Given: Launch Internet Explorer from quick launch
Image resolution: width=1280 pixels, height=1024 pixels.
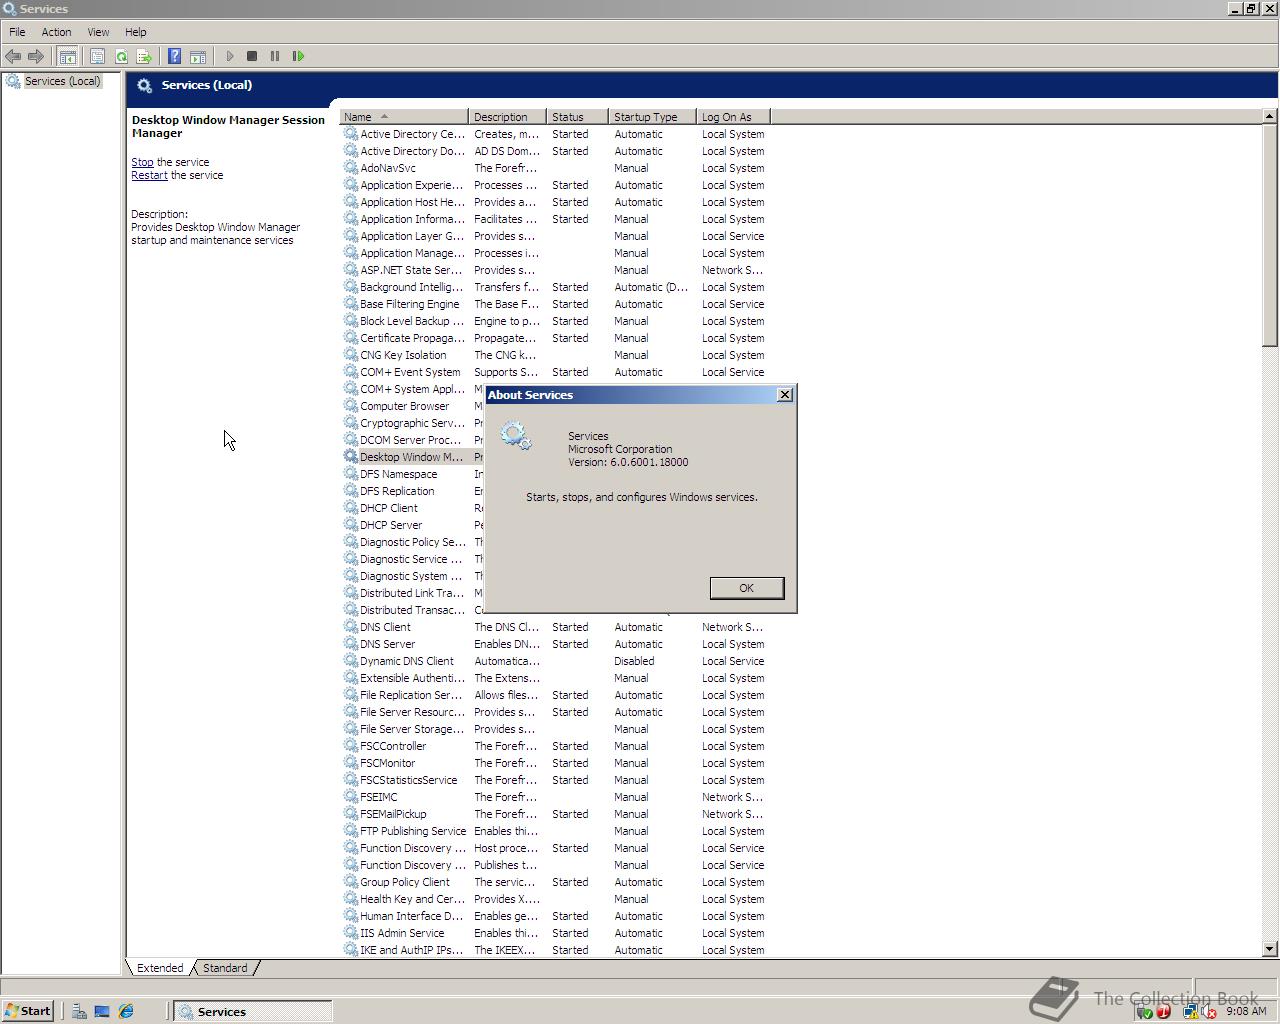Looking at the screenshot, I should [x=126, y=1011].
